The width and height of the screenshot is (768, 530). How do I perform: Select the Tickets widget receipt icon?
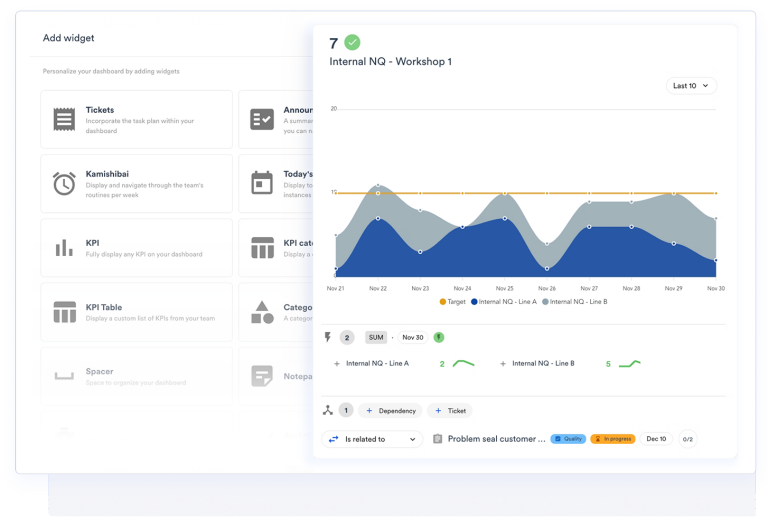click(64, 119)
